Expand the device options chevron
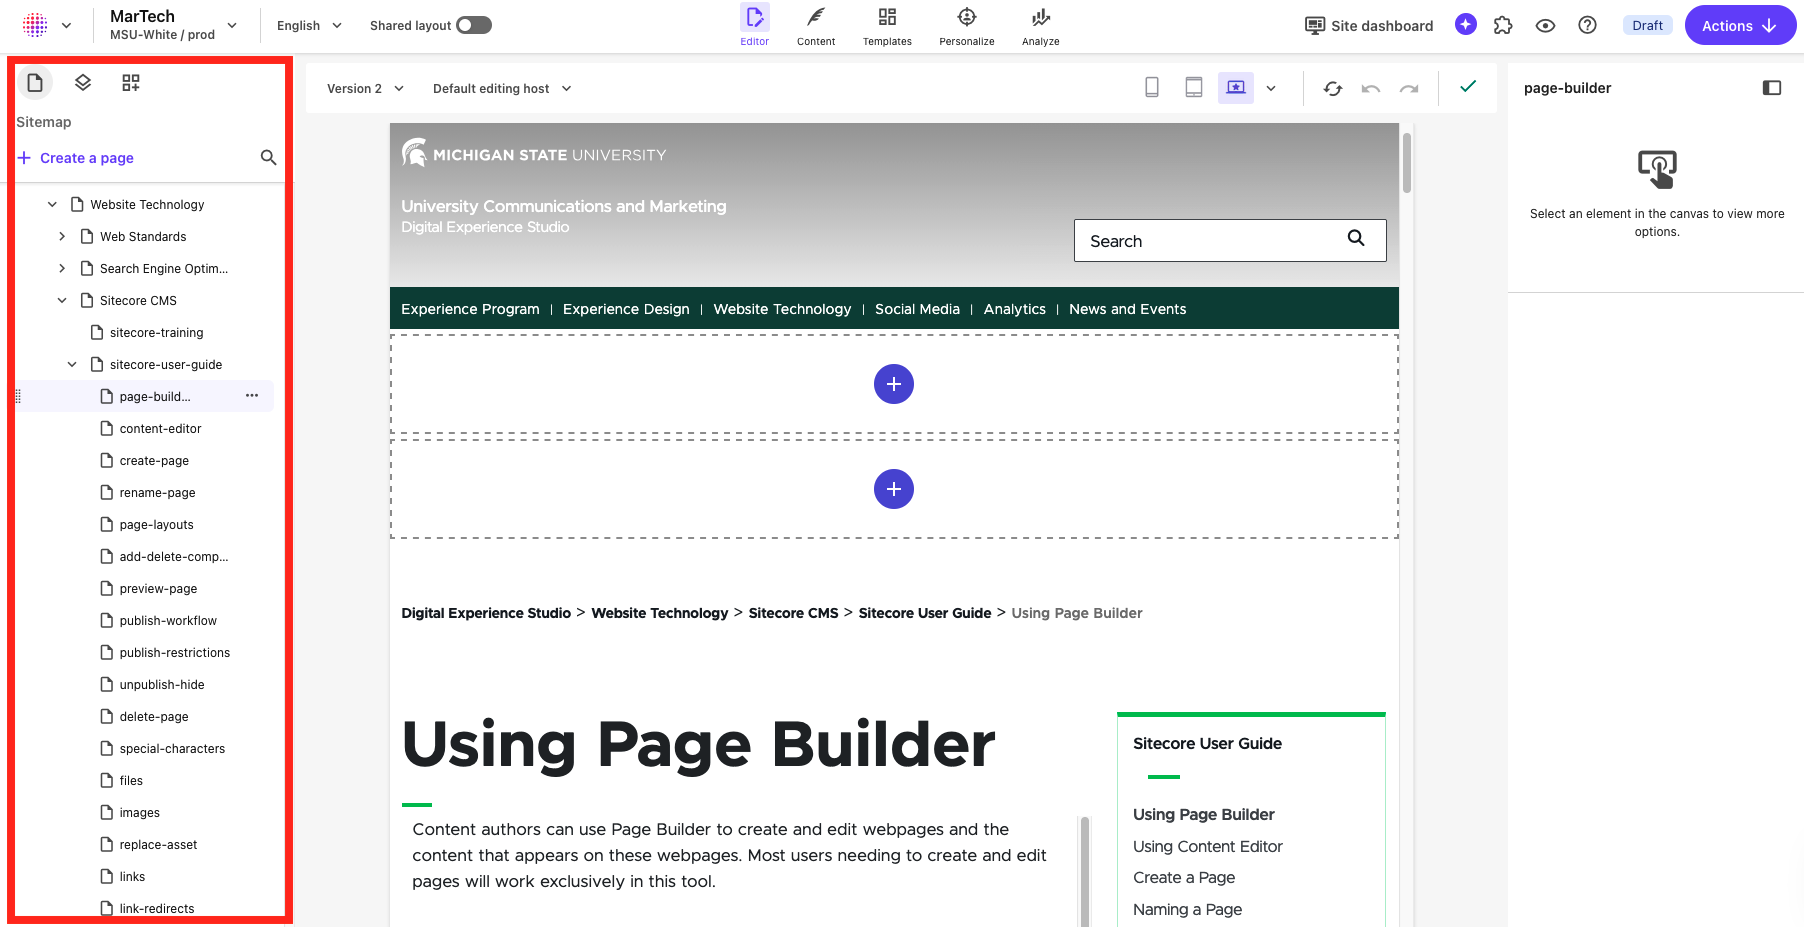 click(x=1271, y=88)
